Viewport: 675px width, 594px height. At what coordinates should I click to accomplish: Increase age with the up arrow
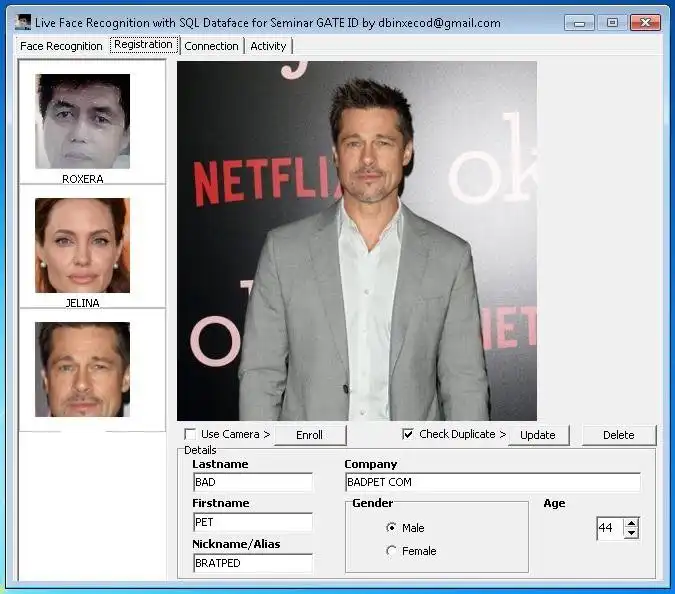tap(631, 523)
